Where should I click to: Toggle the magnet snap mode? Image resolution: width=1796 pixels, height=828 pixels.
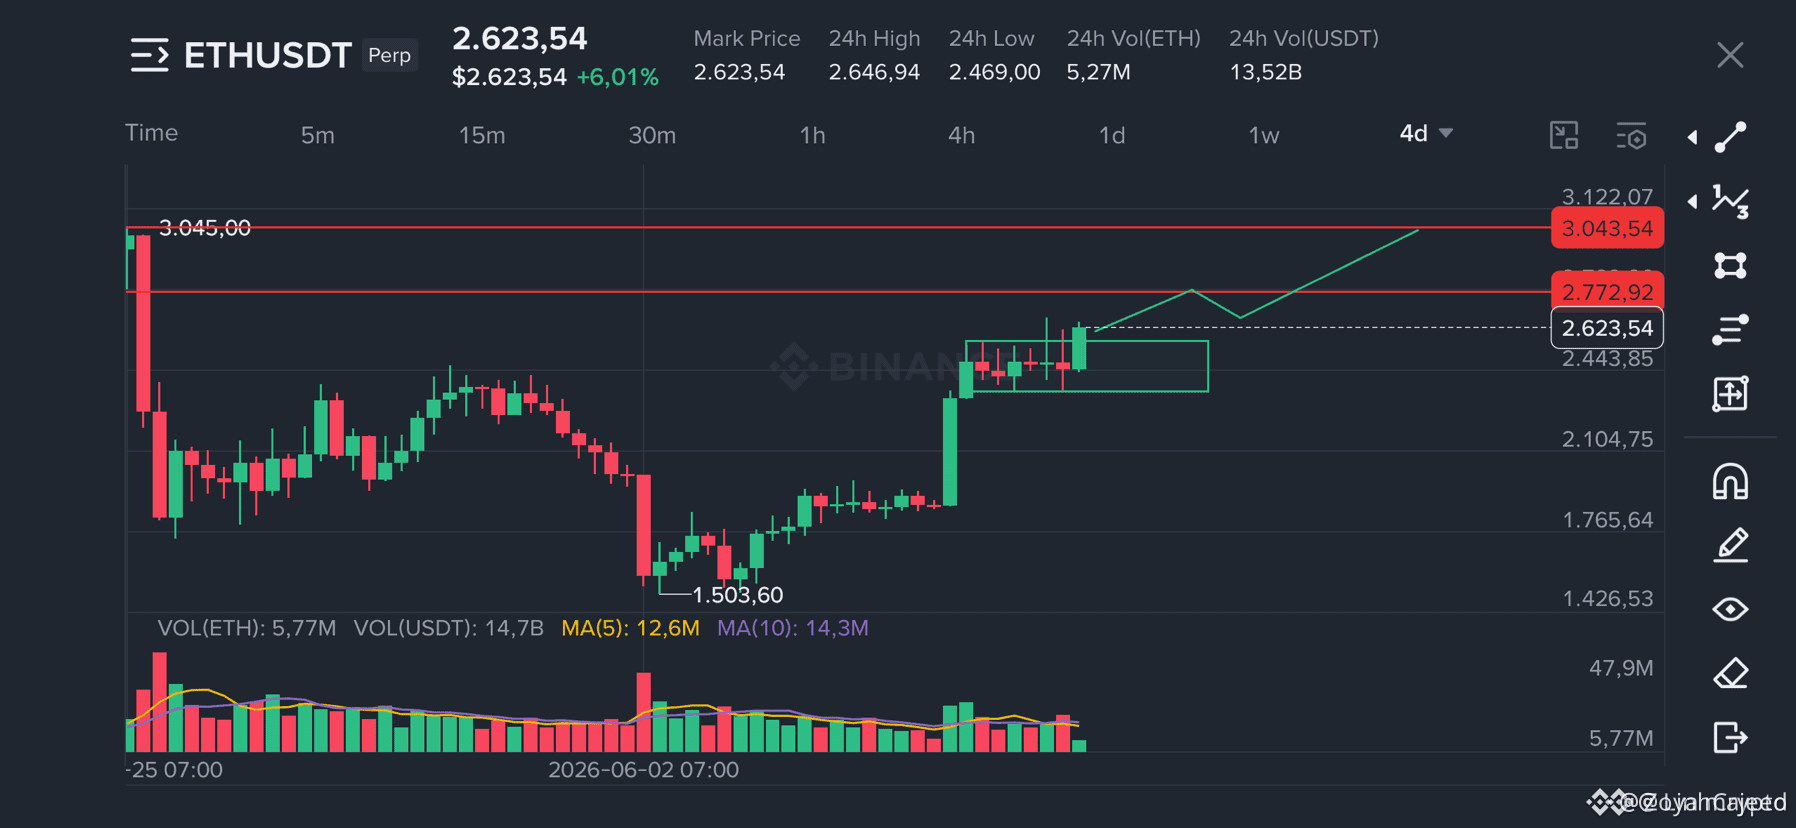(1730, 481)
